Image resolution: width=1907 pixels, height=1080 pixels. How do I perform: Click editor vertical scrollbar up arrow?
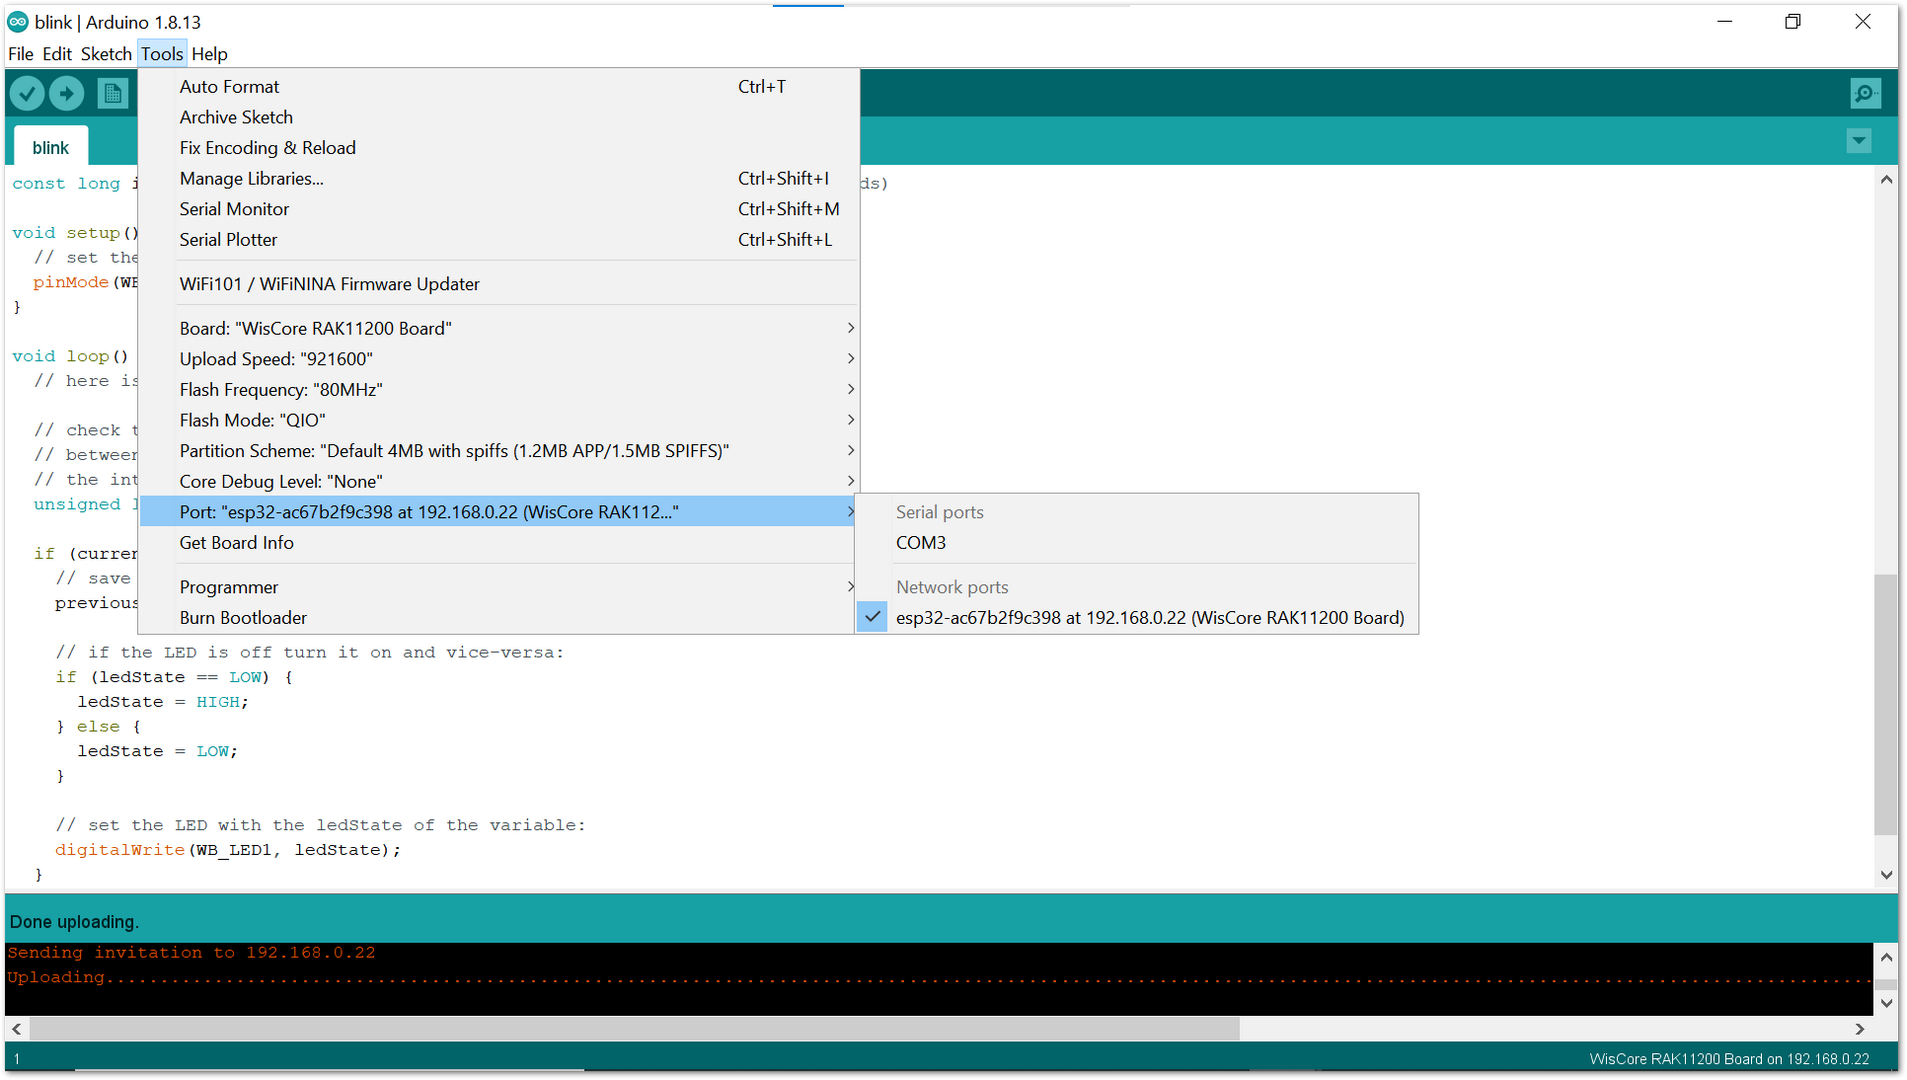(x=1886, y=180)
